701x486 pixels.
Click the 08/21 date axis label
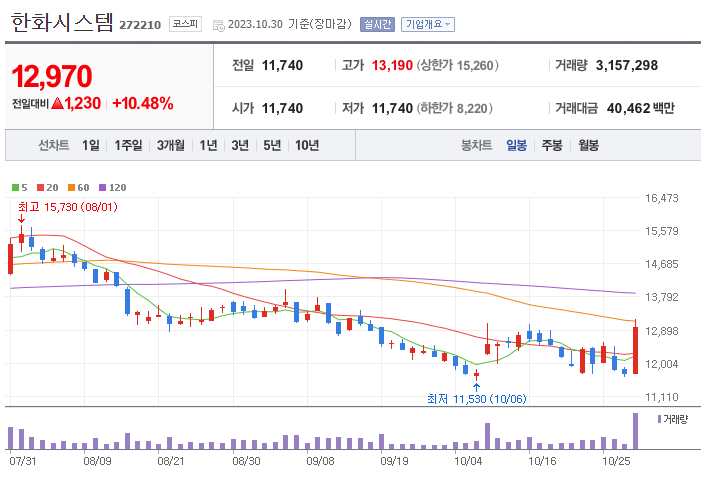[171, 461]
